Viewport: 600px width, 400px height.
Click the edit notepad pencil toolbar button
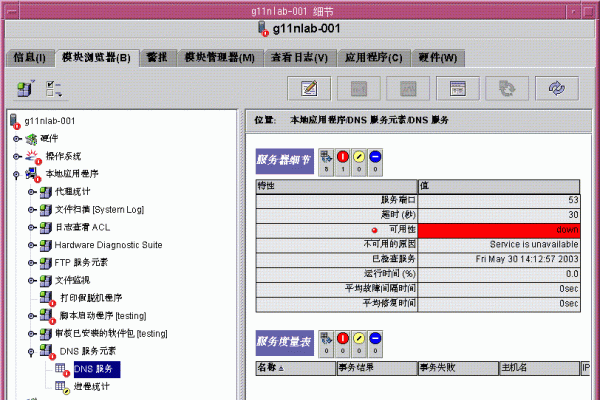(x=309, y=88)
